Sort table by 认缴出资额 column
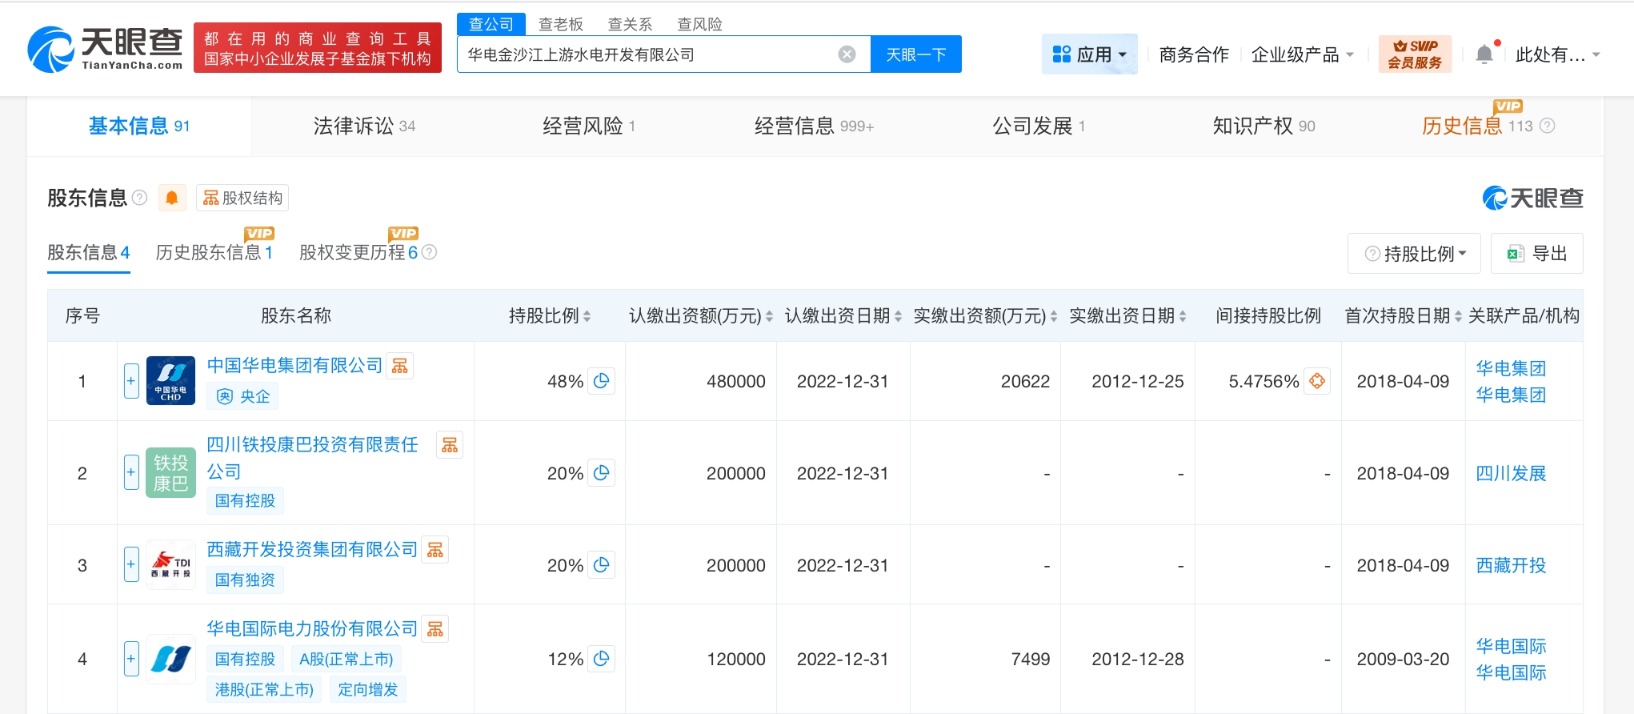 (700, 316)
